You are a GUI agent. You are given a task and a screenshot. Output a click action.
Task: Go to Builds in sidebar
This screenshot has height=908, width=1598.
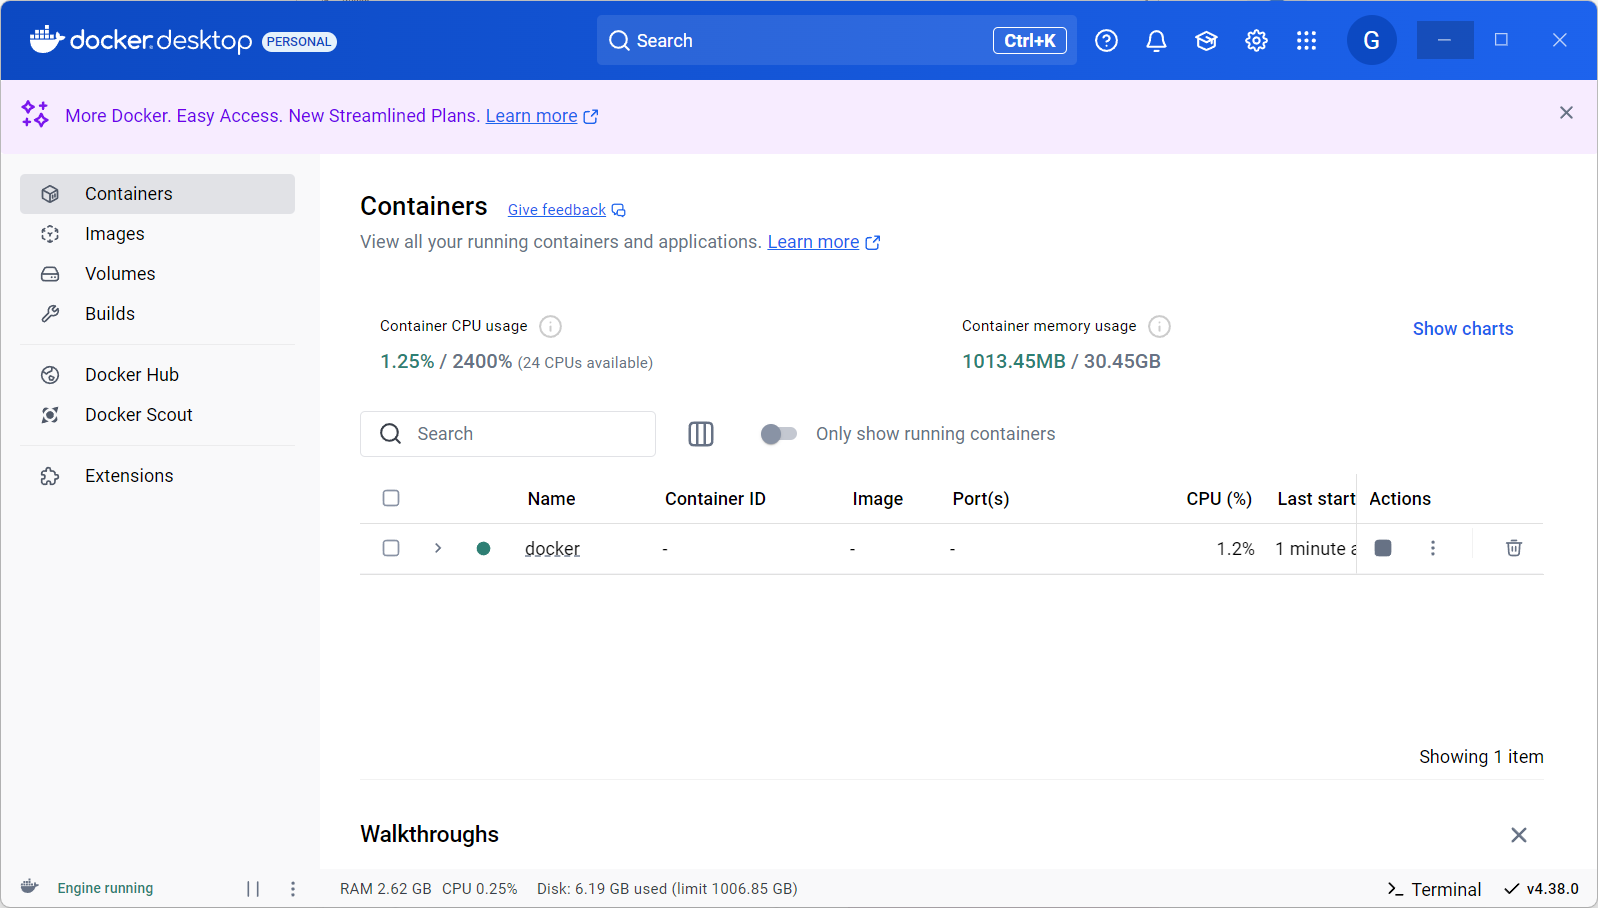pyautogui.click(x=157, y=314)
